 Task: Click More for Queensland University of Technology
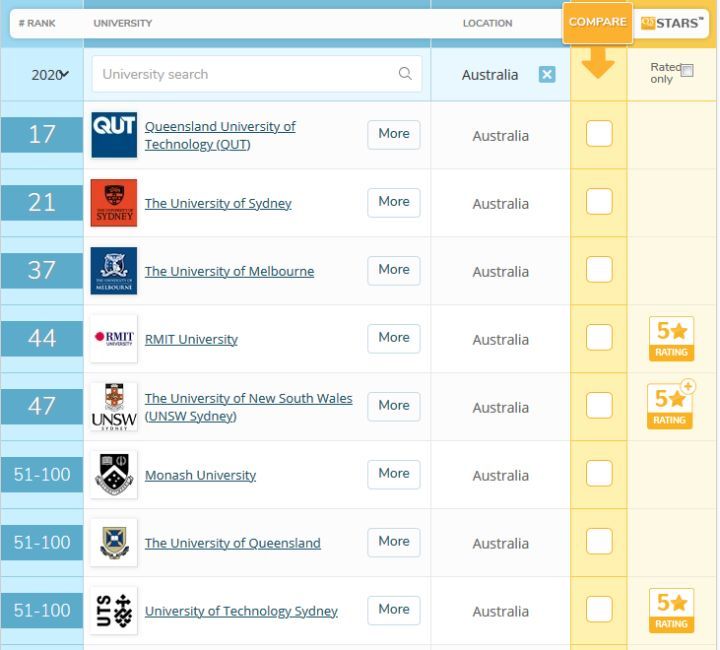tap(394, 134)
